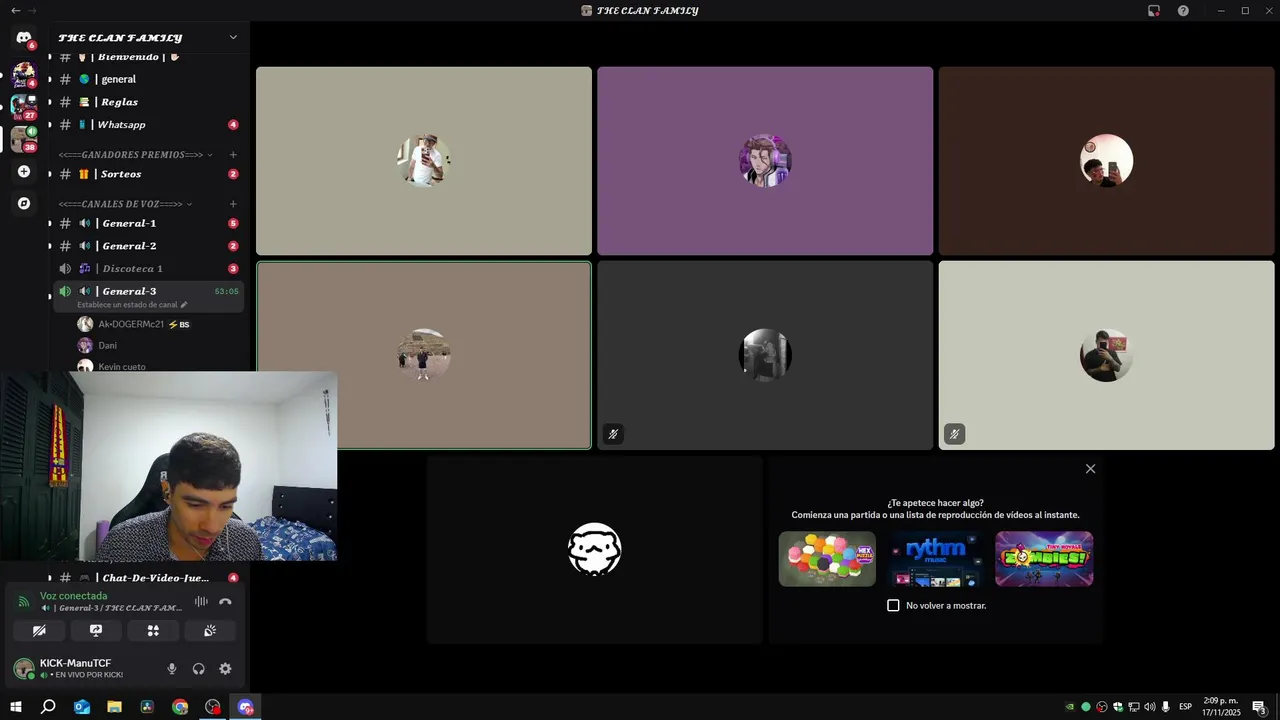Viewport: 1280px width, 720px height.
Task: Open system volume tray icon
Action: pos(1149,707)
